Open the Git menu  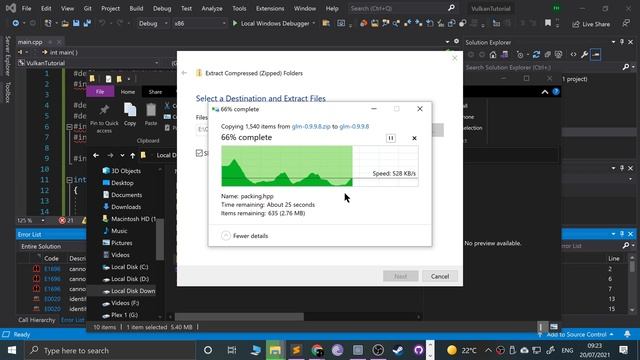pos(87,8)
